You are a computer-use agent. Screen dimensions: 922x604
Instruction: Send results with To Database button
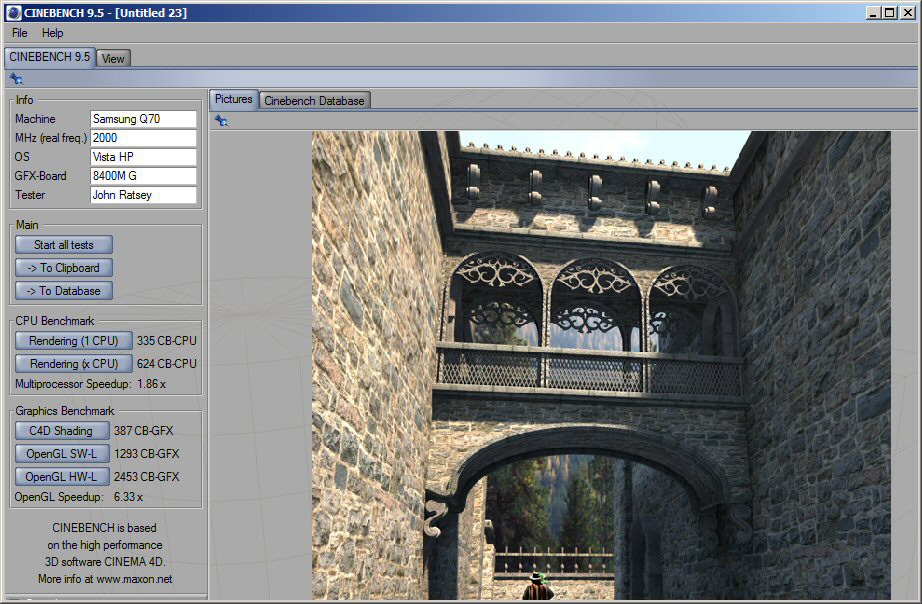(x=64, y=291)
